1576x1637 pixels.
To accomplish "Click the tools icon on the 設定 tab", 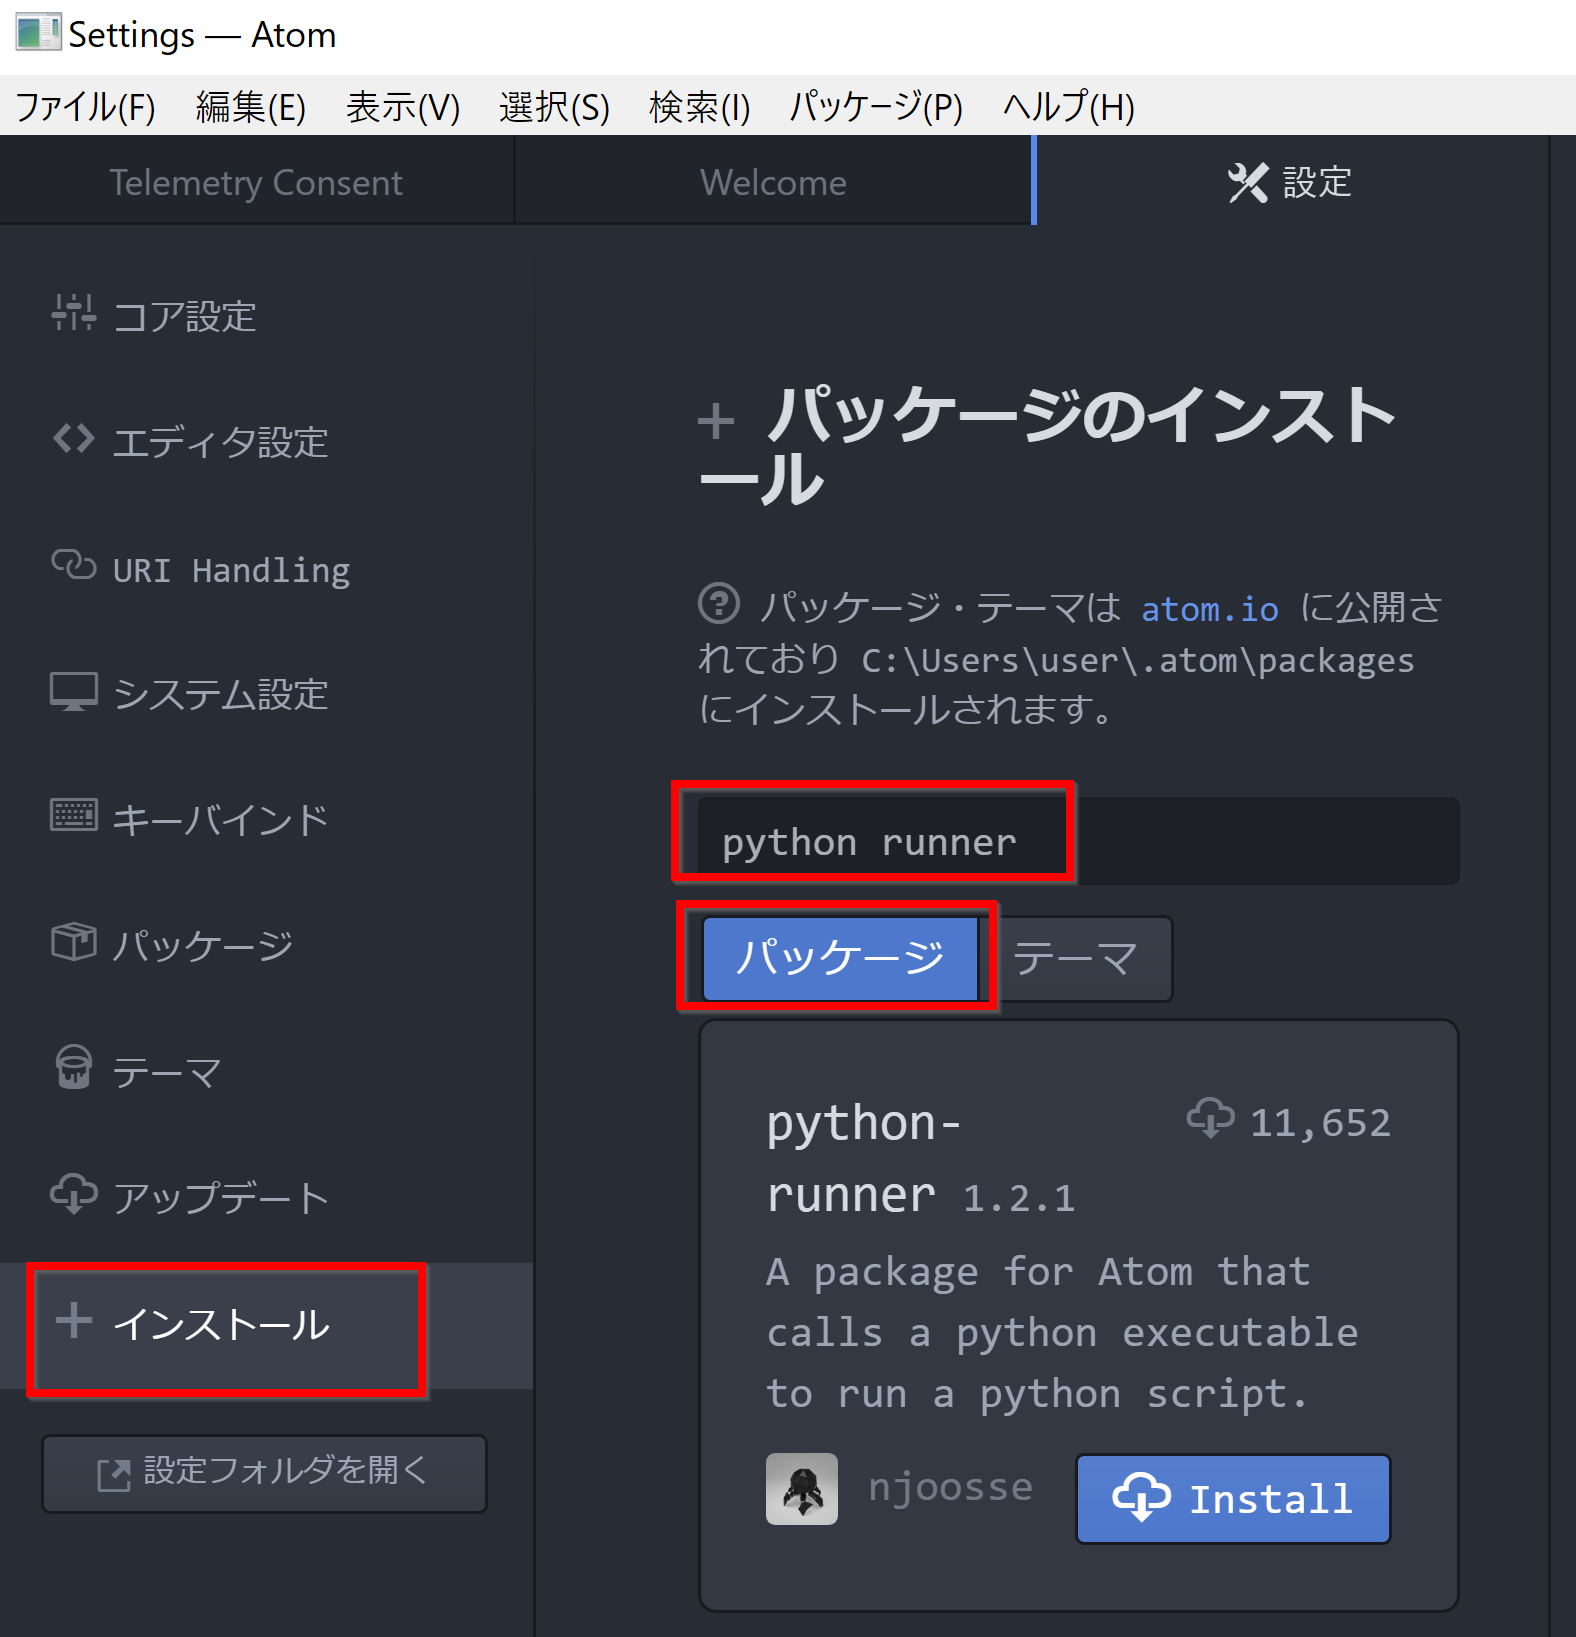I will tap(1248, 183).
